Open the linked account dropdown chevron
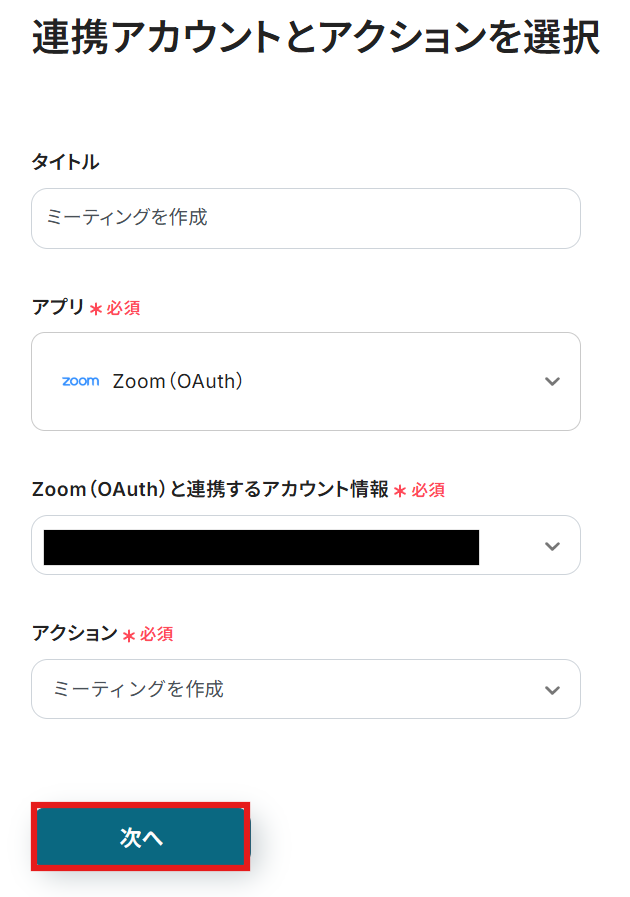The height and width of the screenshot is (897, 630). click(552, 546)
